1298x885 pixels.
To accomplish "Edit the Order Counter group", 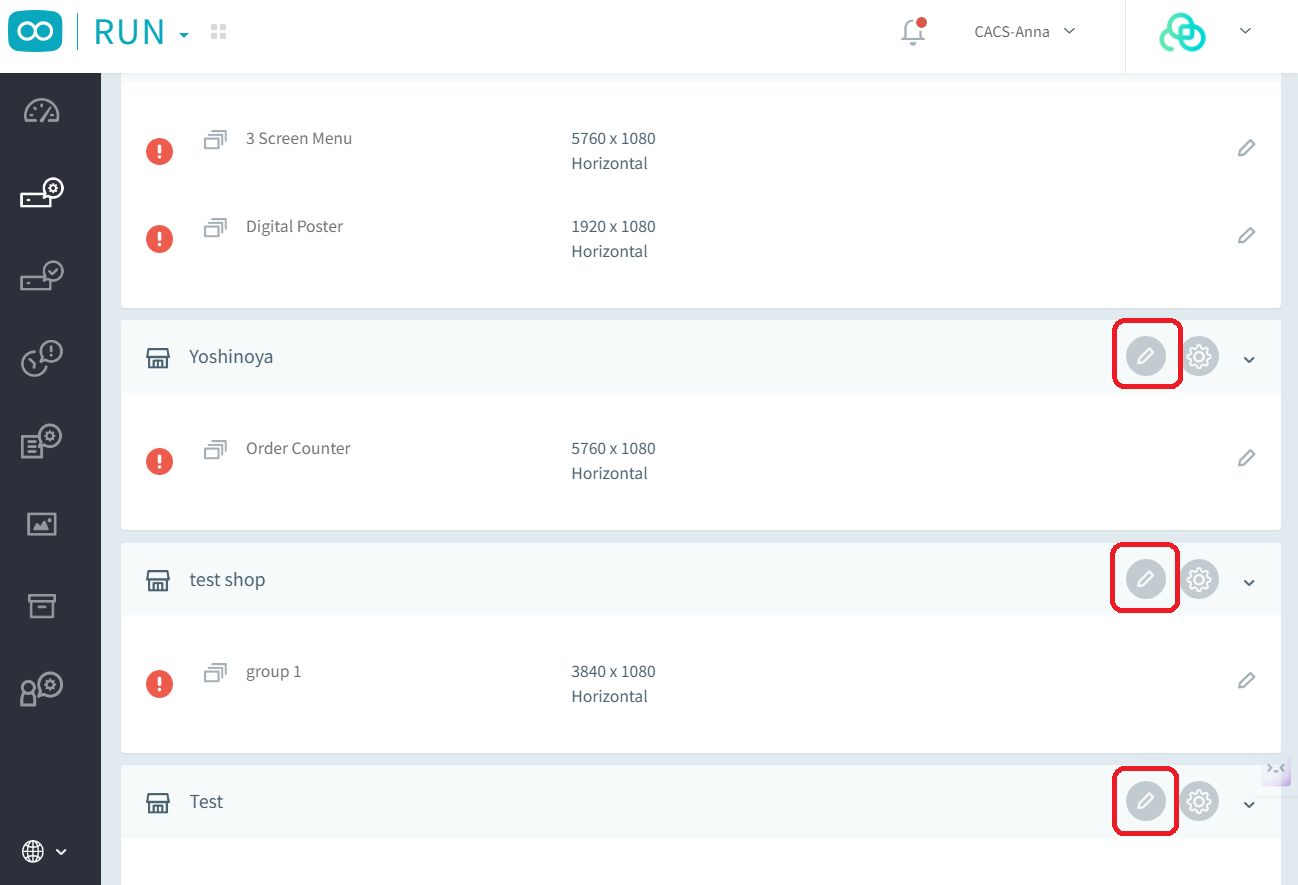I will click(x=1246, y=458).
